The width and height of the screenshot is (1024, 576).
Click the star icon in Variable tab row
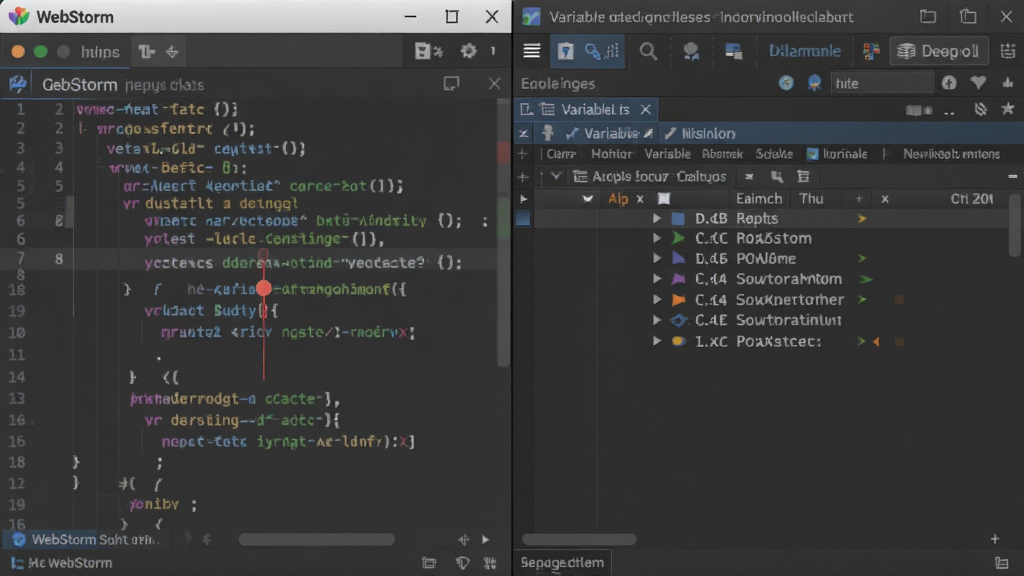tap(1008, 109)
